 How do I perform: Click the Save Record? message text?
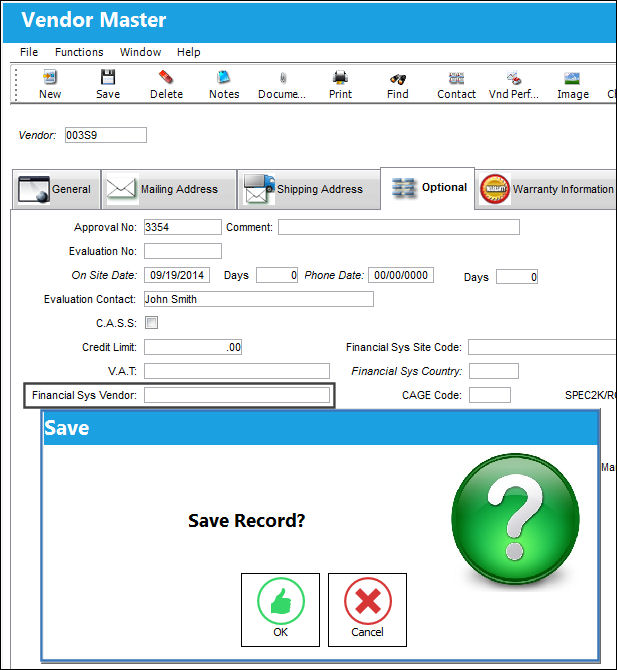pyautogui.click(x=247, y=520)
